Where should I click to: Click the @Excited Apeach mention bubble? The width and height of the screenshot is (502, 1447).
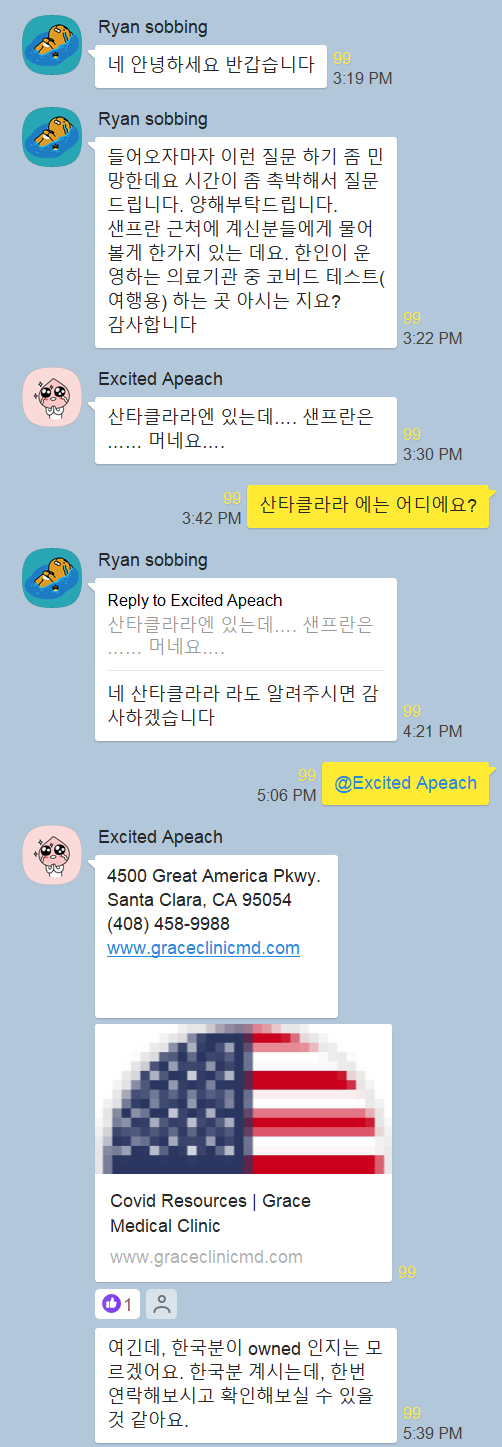(x=406, y=783)
